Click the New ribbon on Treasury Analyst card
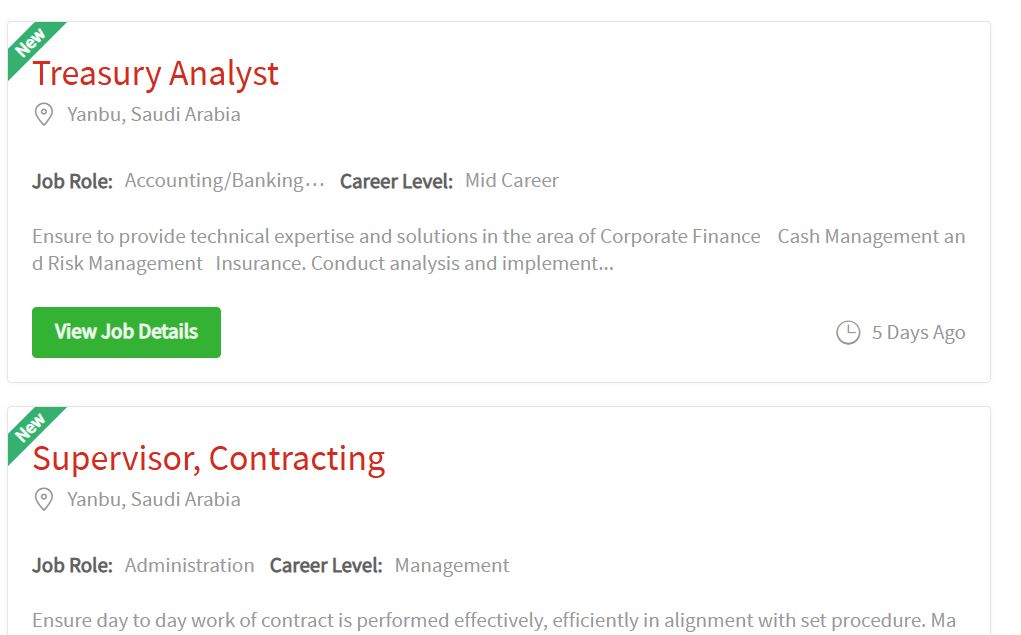The height and width of the screenshot is (635, 1021). [x=31, y=44]
